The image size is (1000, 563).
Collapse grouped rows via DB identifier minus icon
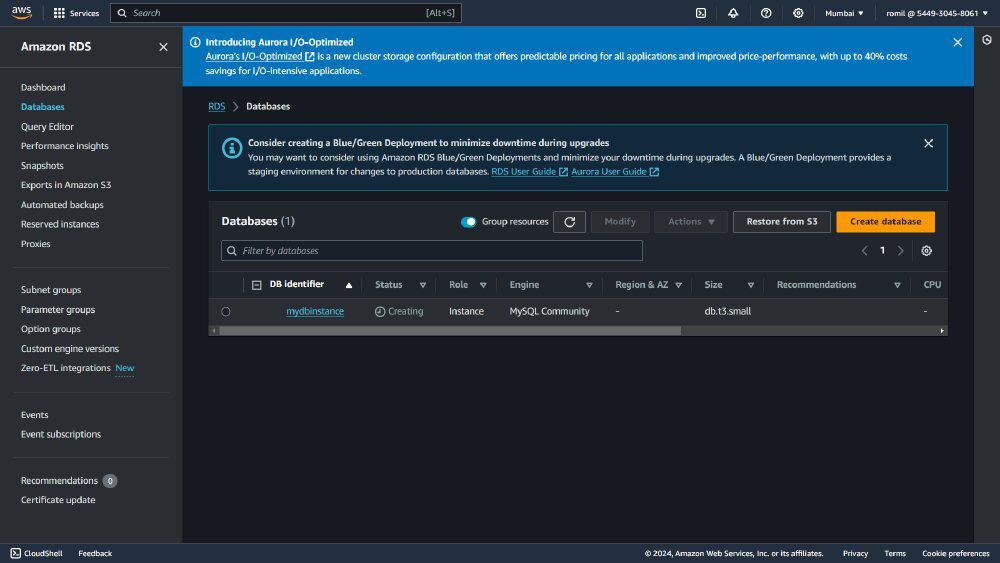256,285
